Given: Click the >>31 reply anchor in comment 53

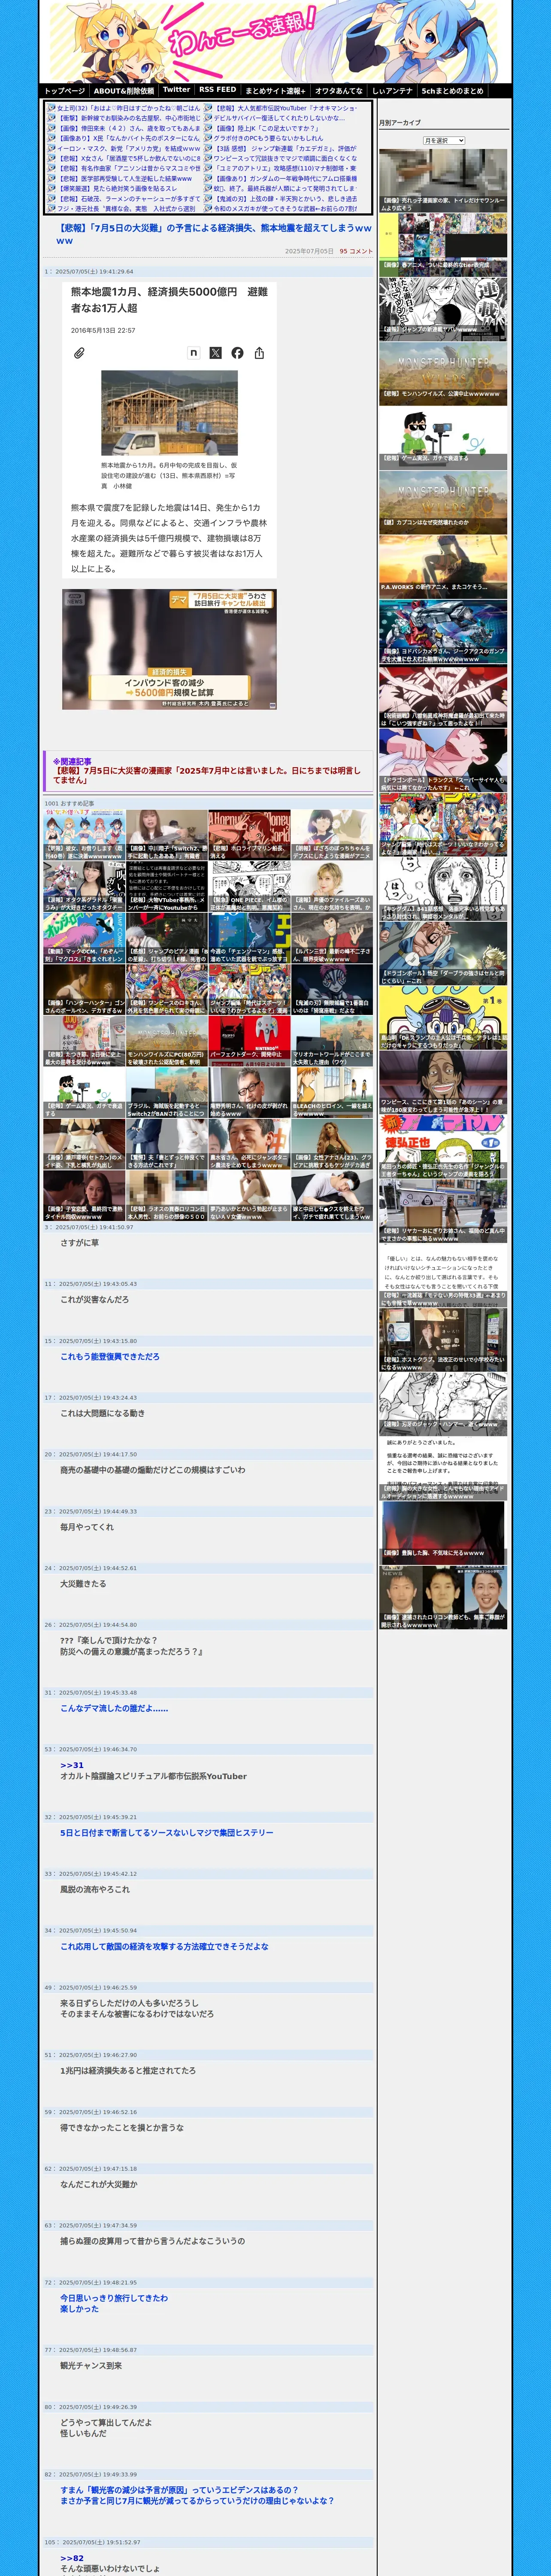Looking at the screenshot, I should pos(72,1765).
